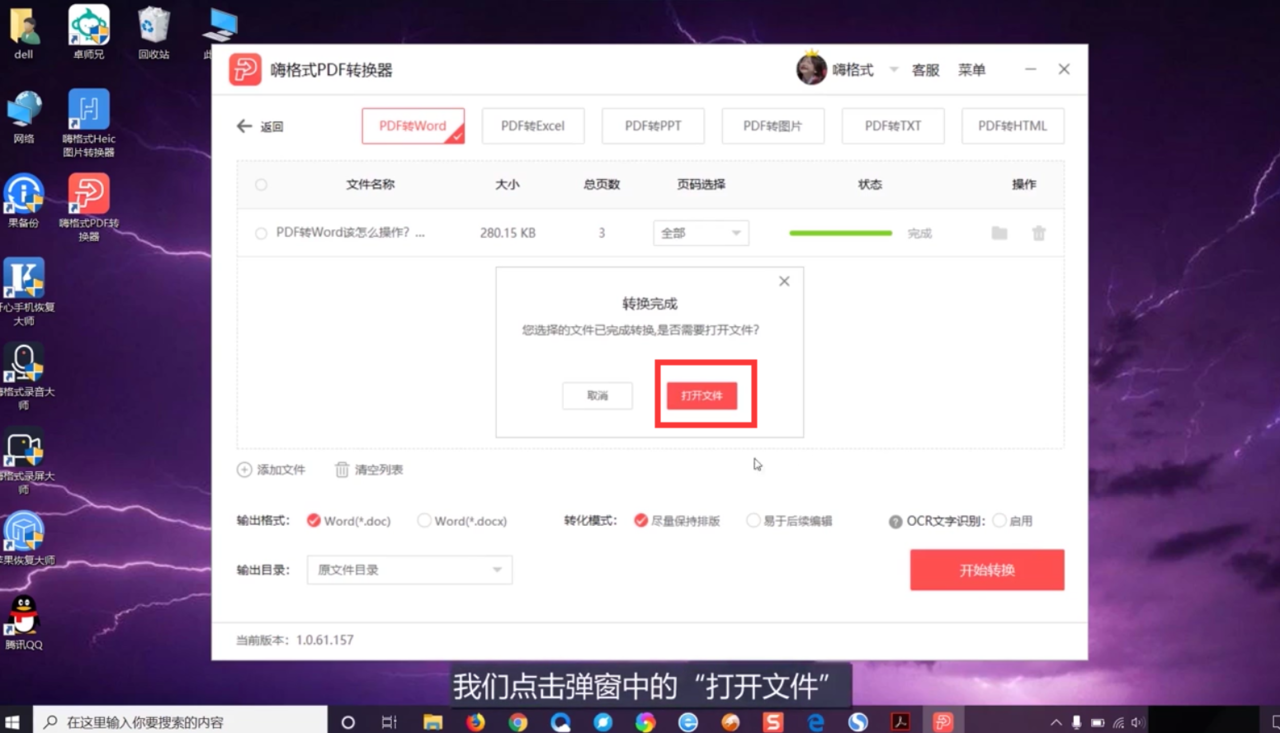This screenshot has height=733, width=1280.
Task: Open the 手机恢复大师 desktop shortcut
Action: [24, 291]
